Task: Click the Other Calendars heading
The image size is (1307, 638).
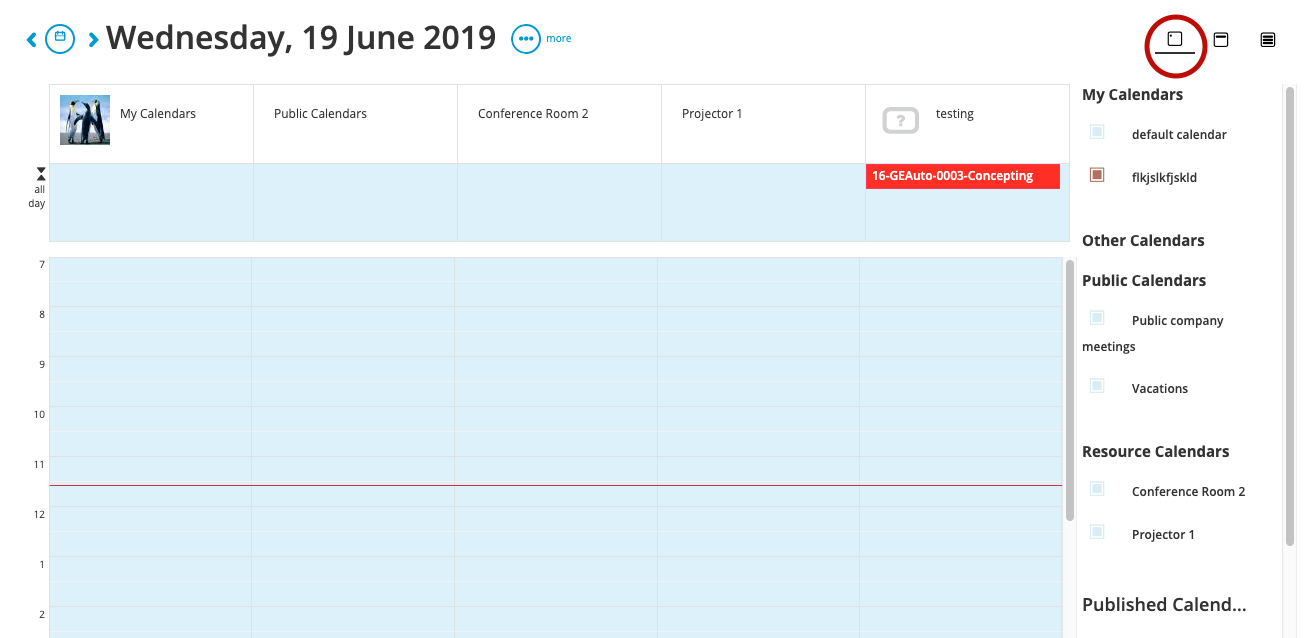Action: coord(1143,241)
